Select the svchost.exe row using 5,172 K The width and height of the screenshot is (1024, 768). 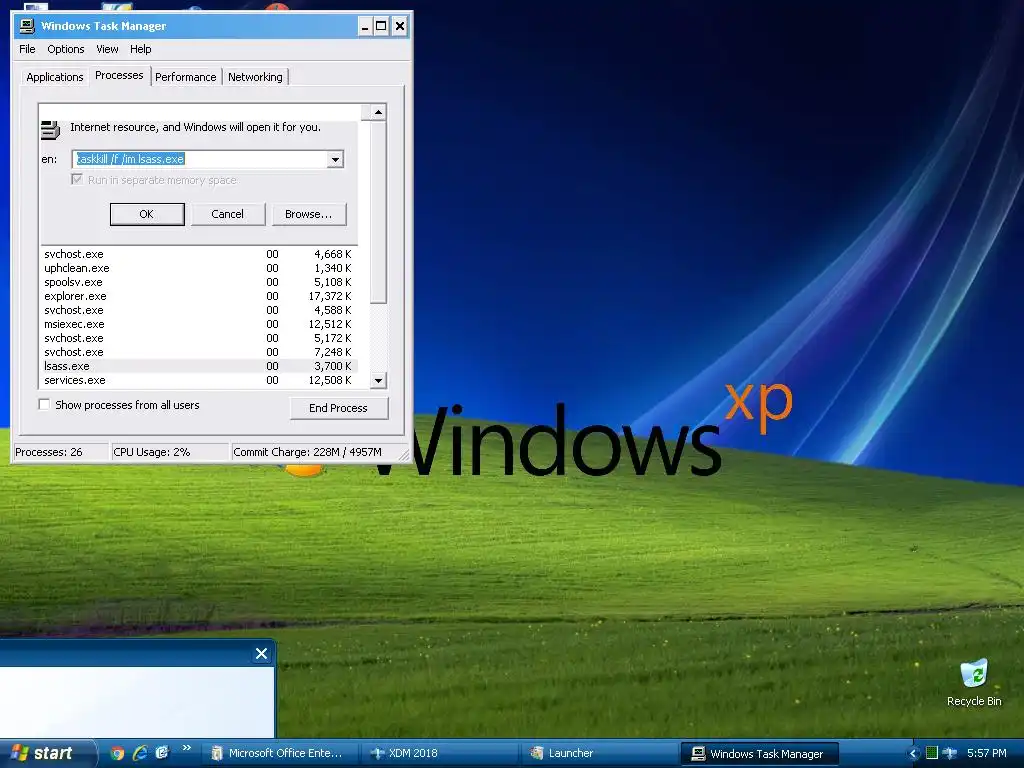(x=199, y=338)
